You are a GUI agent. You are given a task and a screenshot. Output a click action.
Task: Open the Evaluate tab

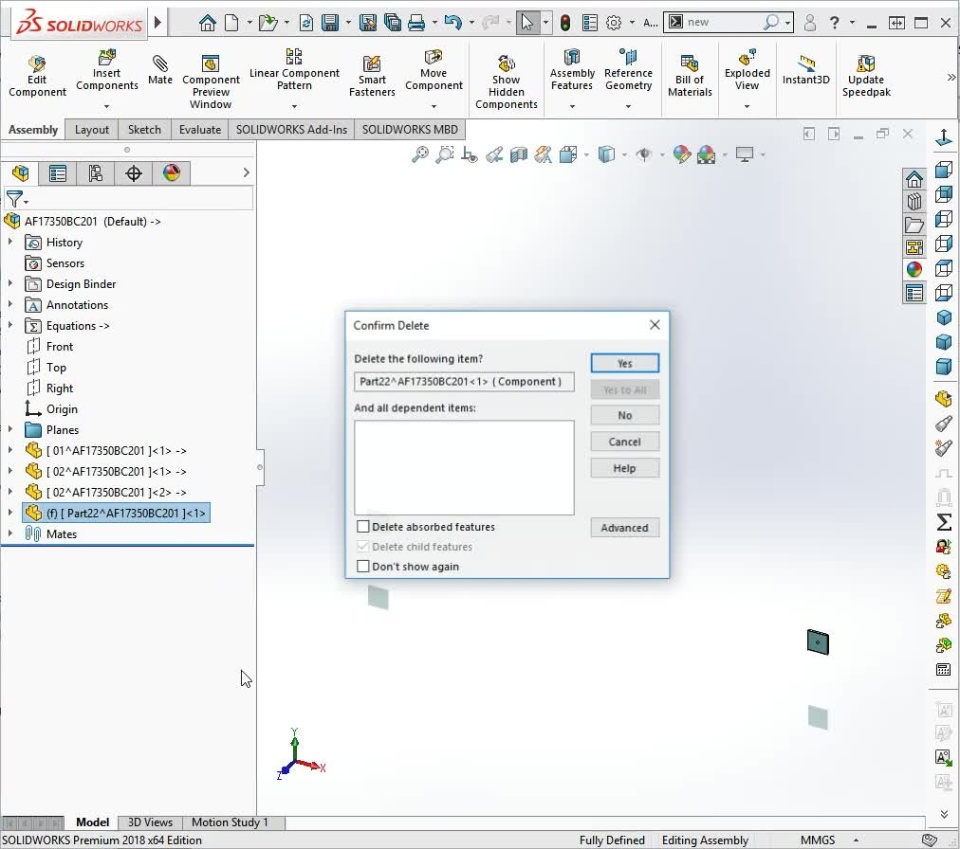pos(200,130)
